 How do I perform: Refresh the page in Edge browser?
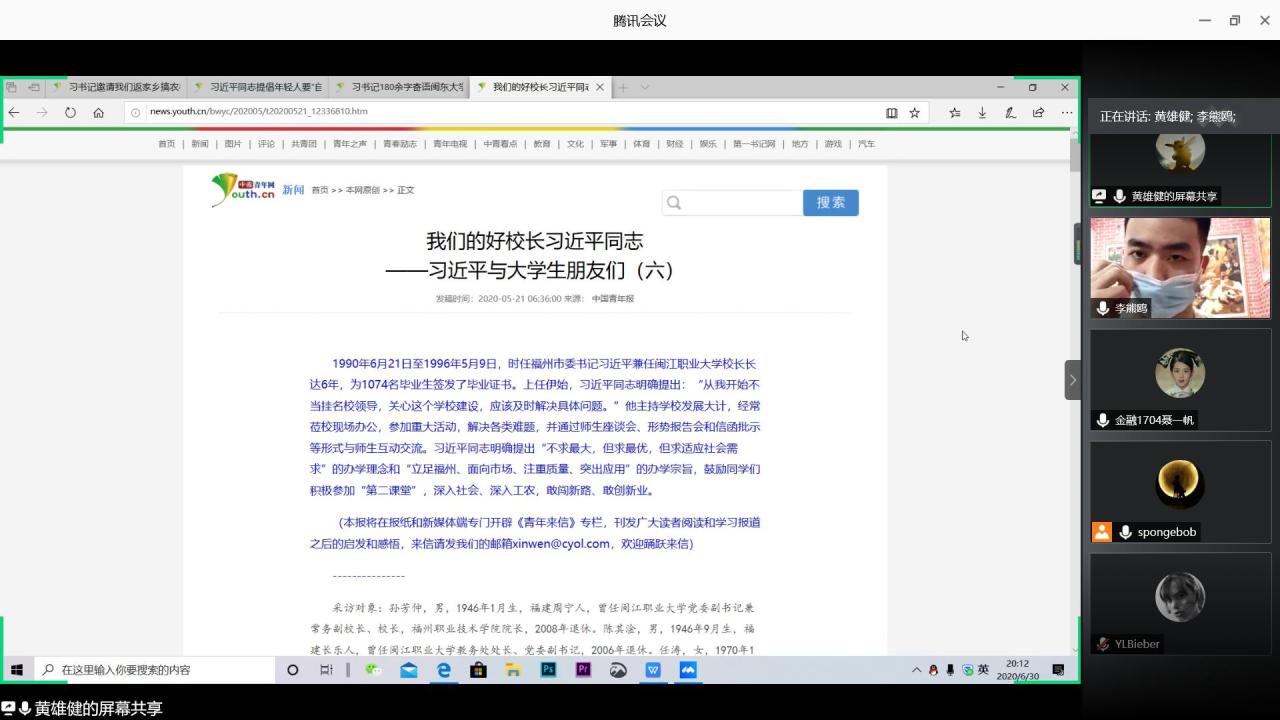(x=70, y=113)
